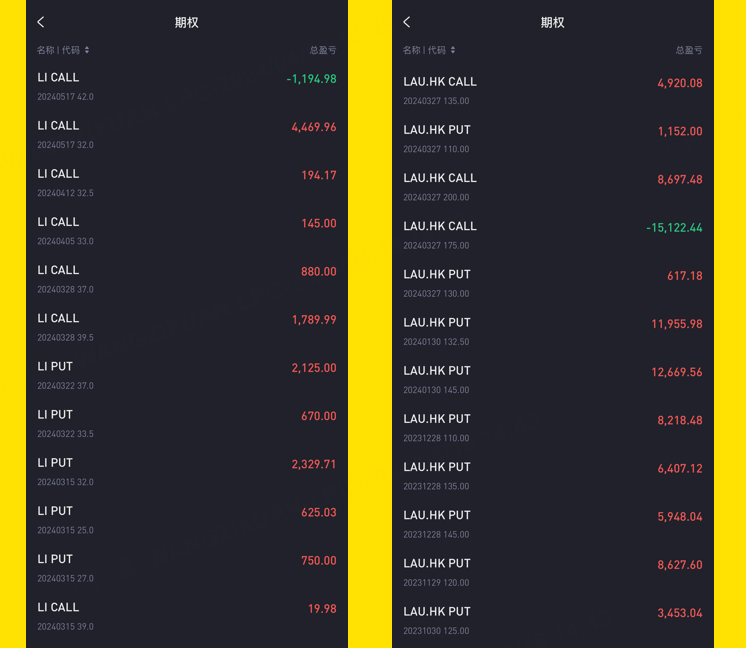
Task: Open LAU.HK PUT 20231030 125.00 entry
Action: pyautogui.click(x=553, y=620)
